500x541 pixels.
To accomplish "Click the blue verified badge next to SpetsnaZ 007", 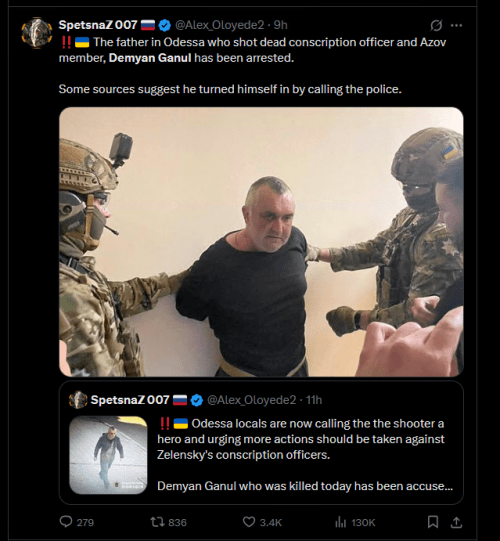I will pos(165,25).
